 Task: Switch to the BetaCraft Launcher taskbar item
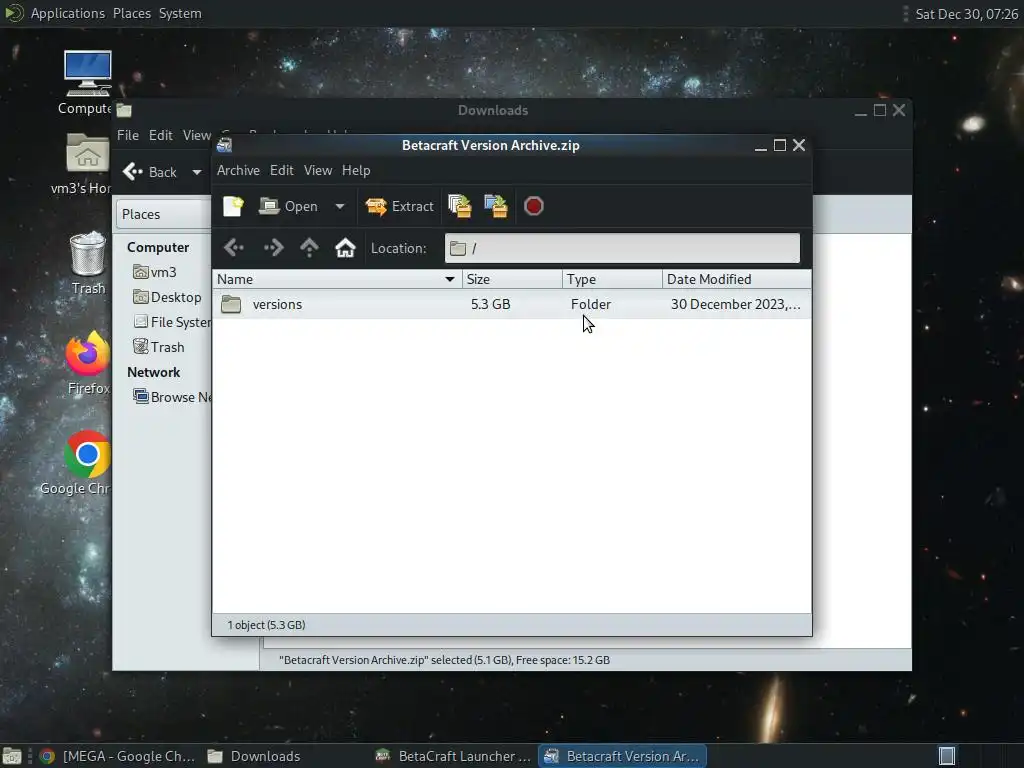[x=454, y=756]
